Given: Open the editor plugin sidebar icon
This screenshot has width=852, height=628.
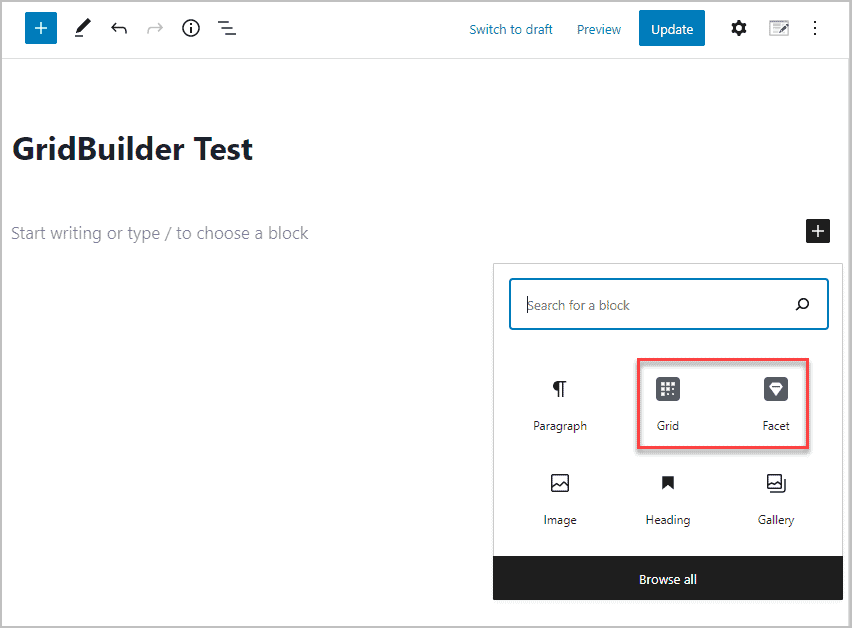Looking at the screenshot, I should 779,29.
